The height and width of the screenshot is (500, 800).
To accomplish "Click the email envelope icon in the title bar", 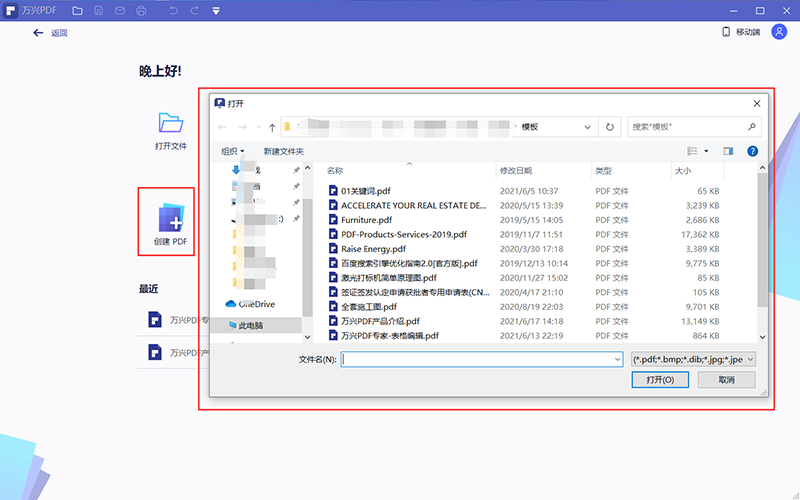I will point(119,11).
